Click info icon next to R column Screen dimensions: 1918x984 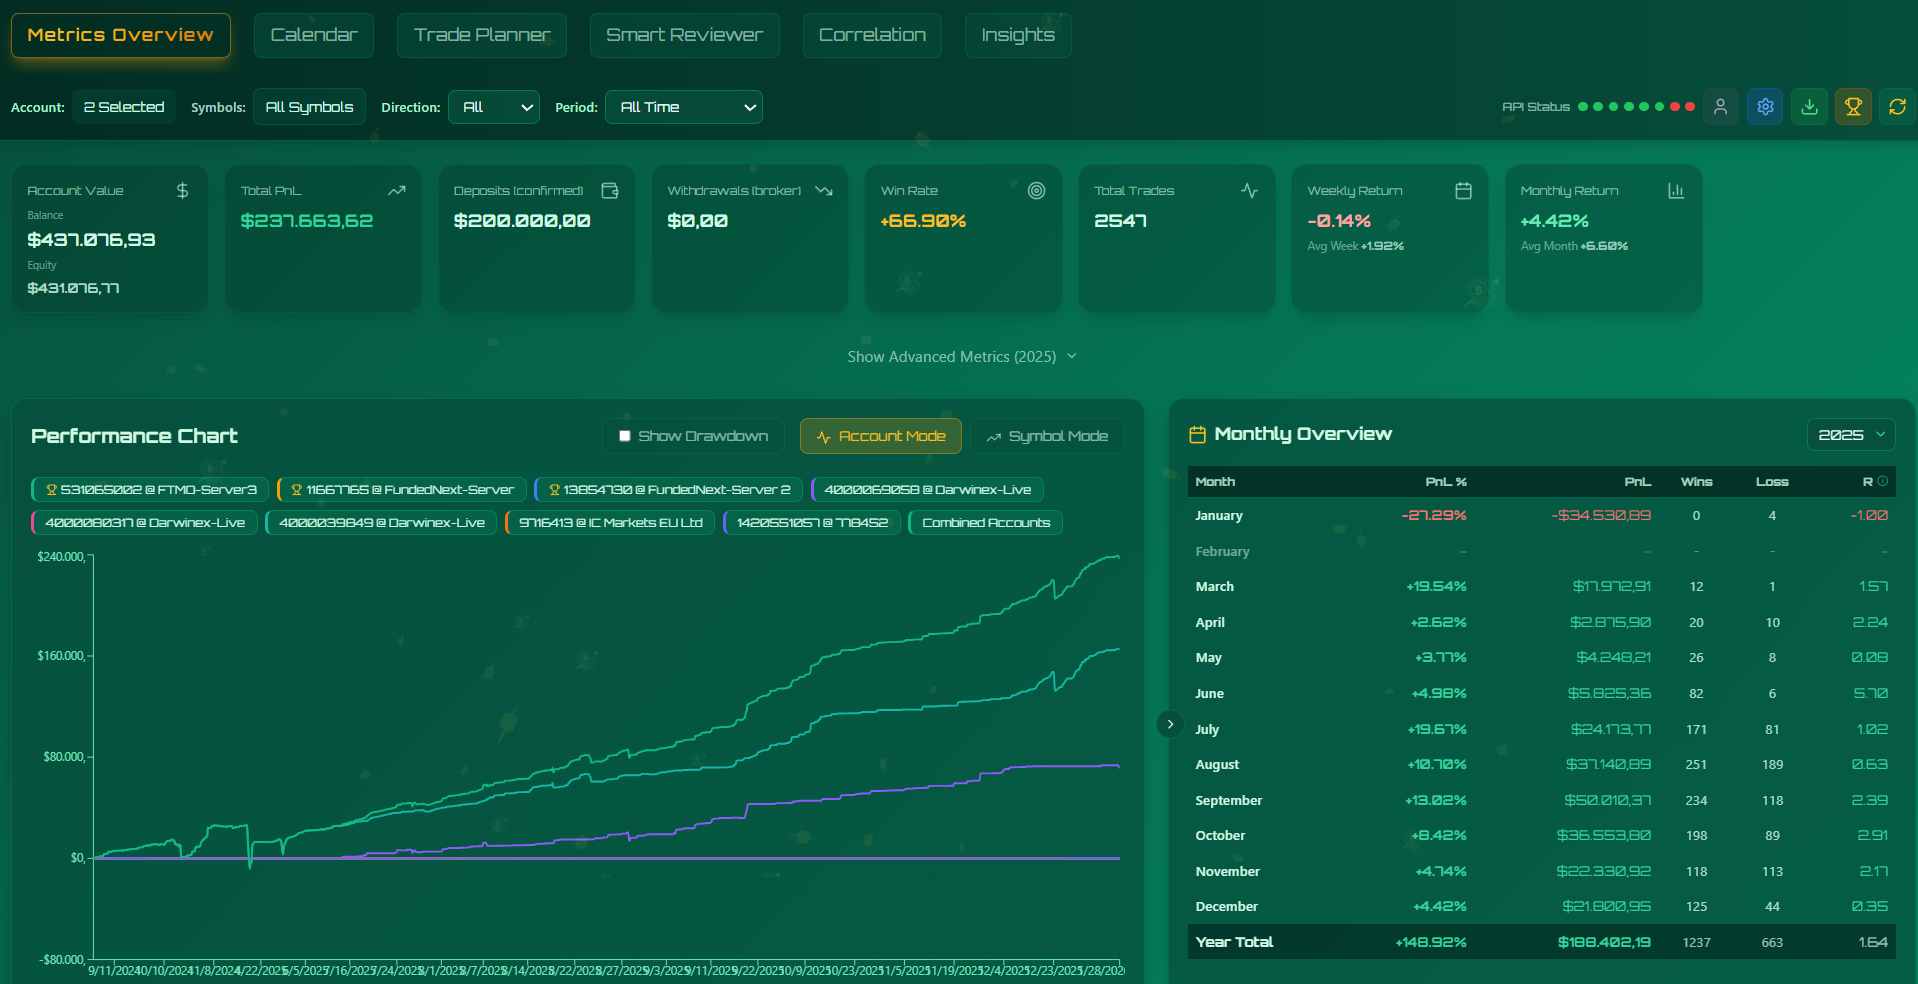[1883, 481]
